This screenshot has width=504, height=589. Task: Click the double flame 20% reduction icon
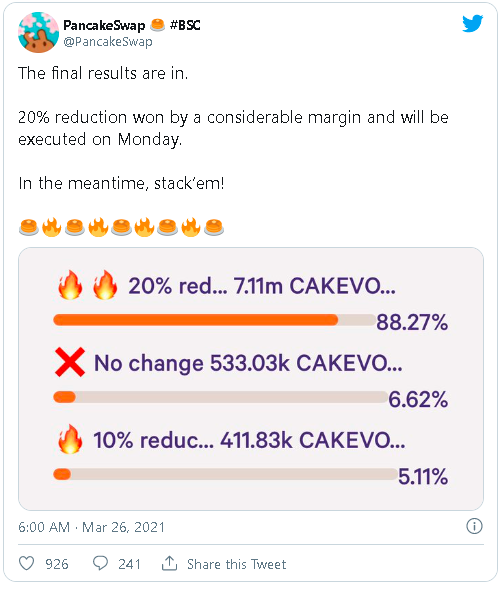88,285
